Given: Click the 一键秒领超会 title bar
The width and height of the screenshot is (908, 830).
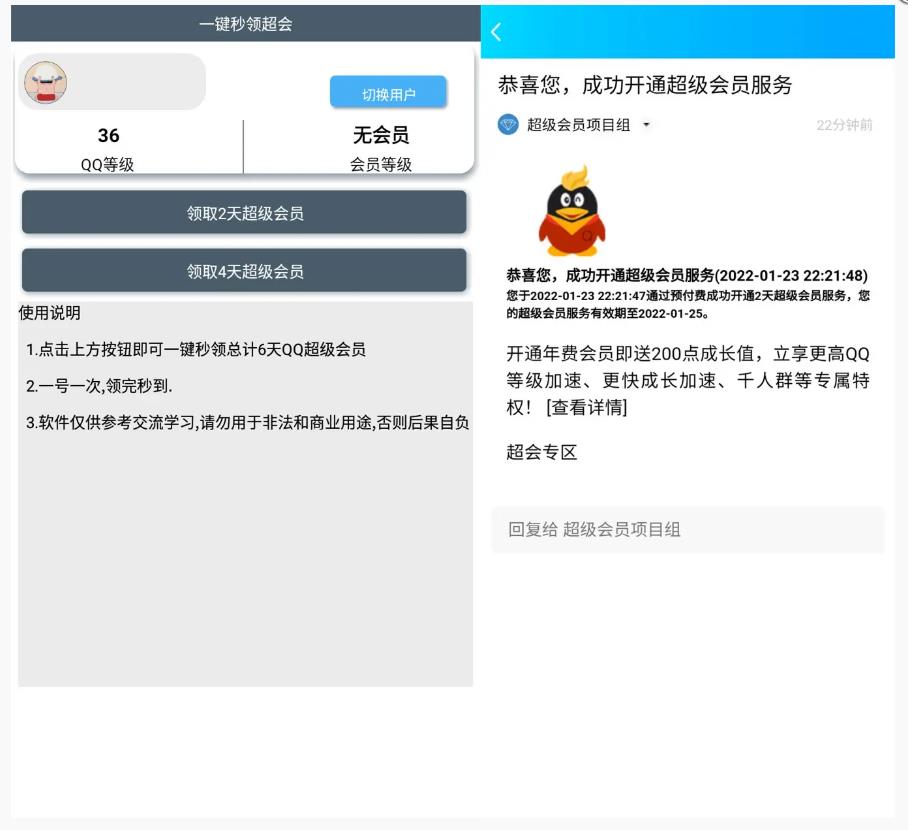Looking at the screenshot, I should click(x=245, y=24).
